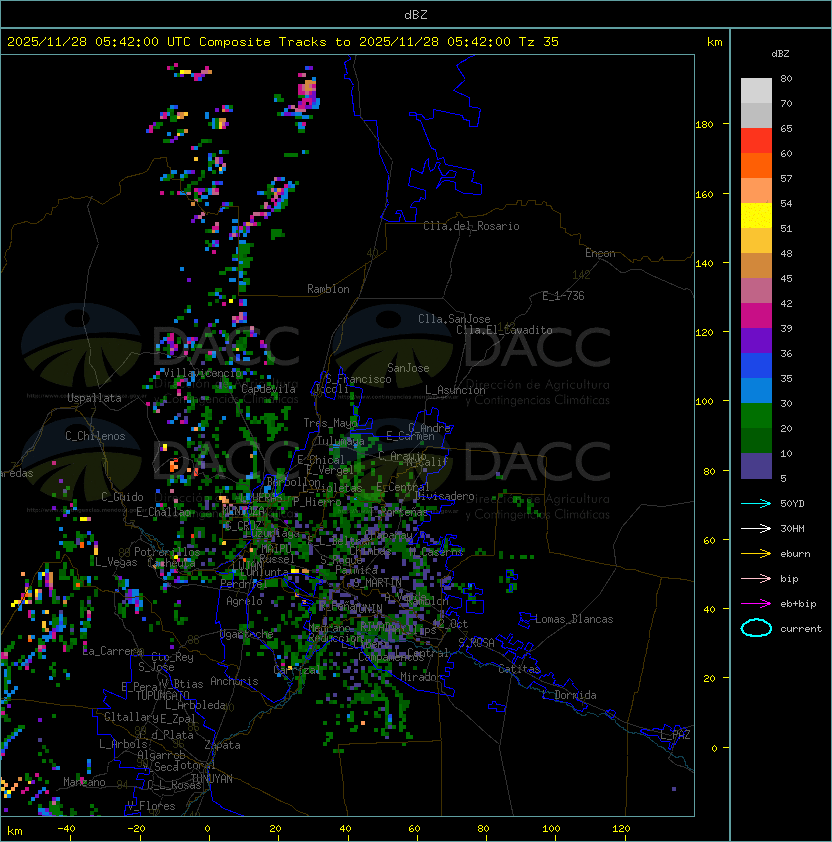Click the L_Vegas map label
The width and height of the screenshot is (832, 842).
point(116,562)
